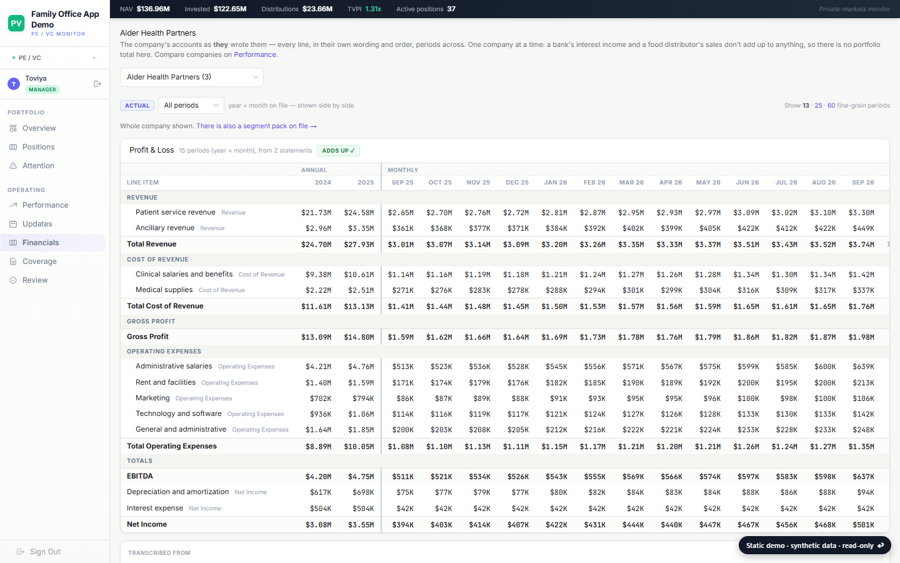Click the Financials sidebar icon

[13, 243]
